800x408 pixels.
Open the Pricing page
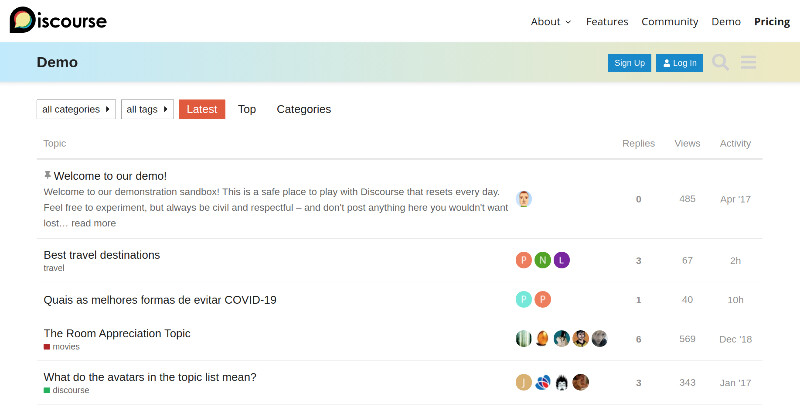pos(771,21)
